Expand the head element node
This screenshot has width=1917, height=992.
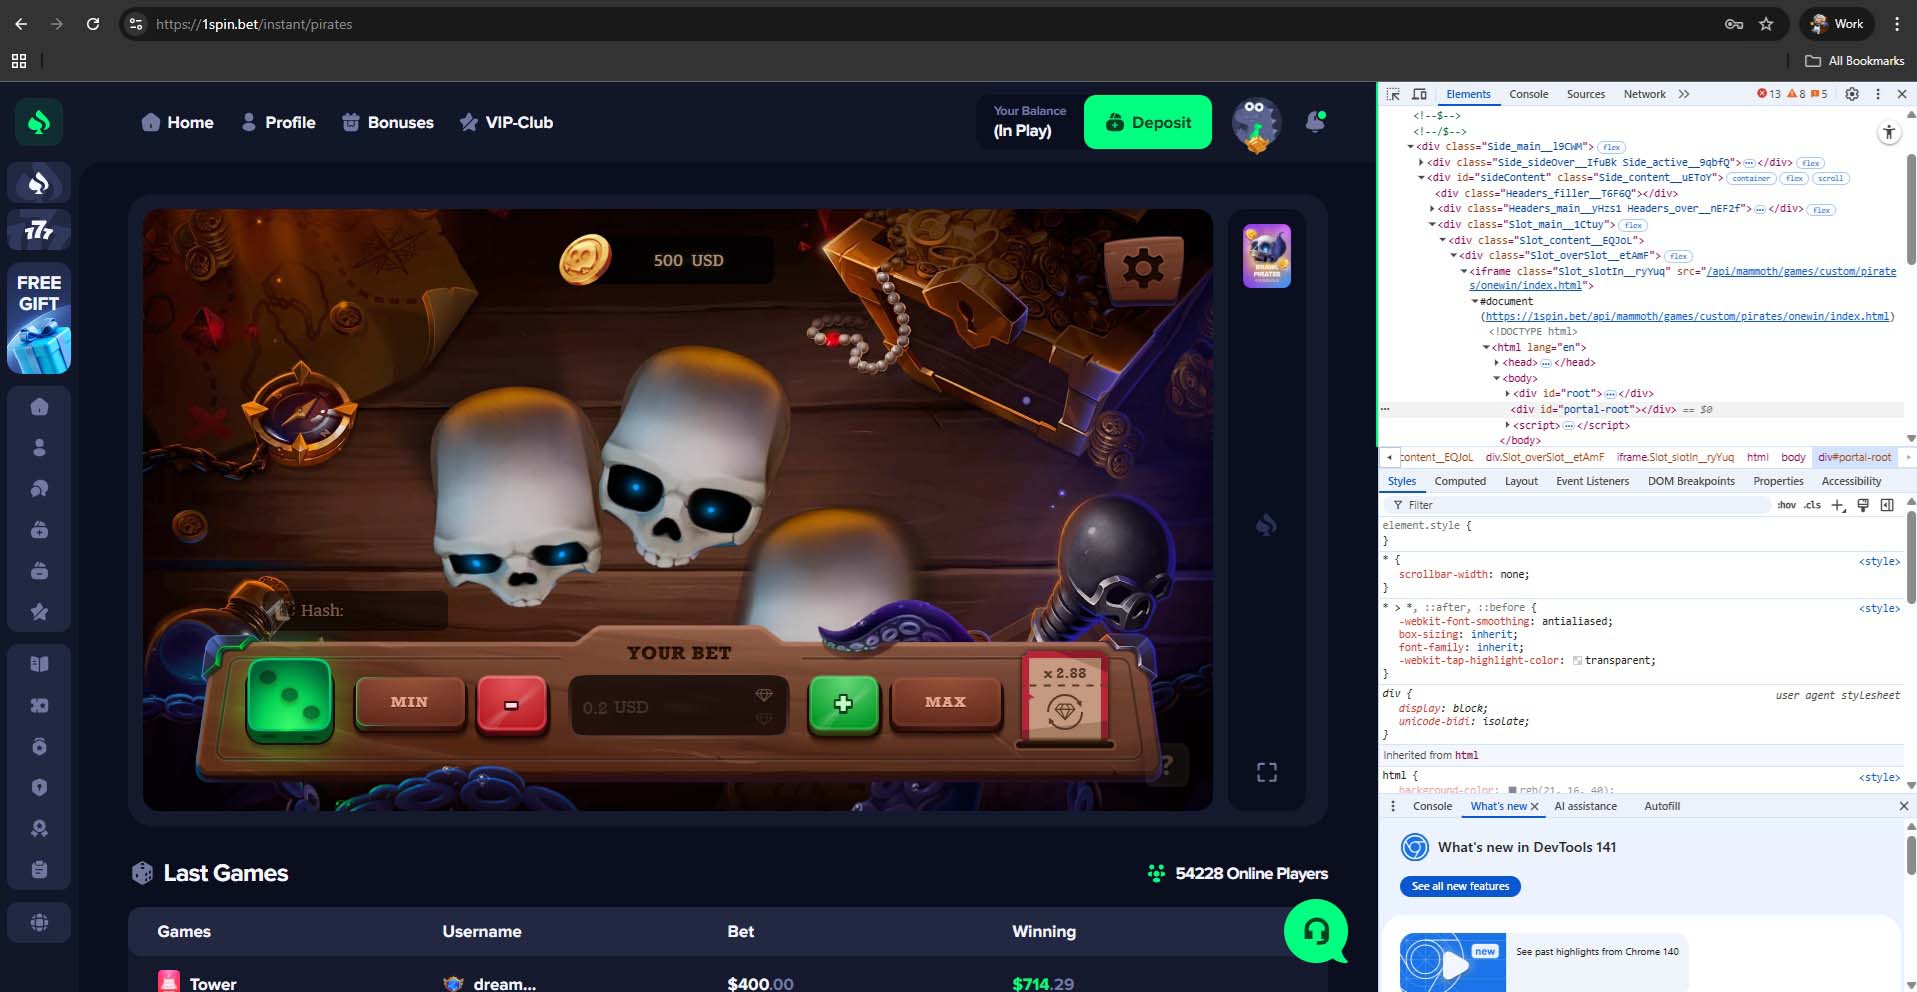(1497, 363)
